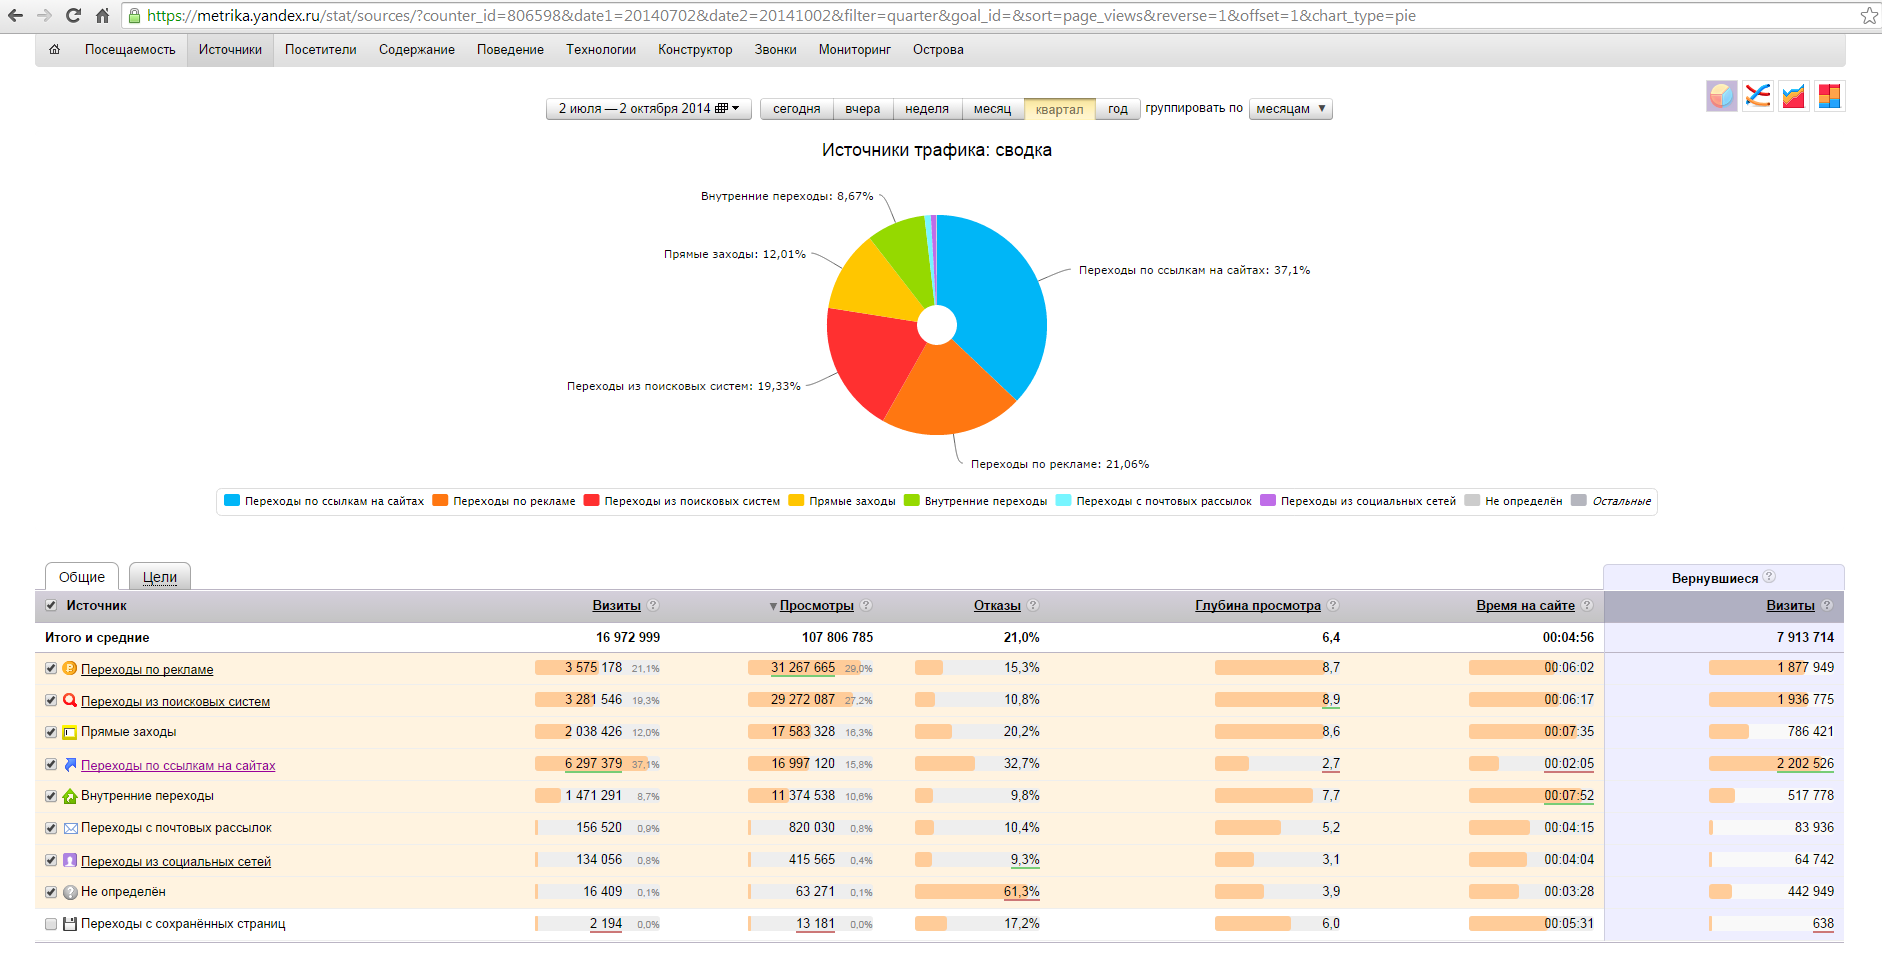This screenshot has height=958, width=1882.
Task: Set period to месяц
Action: (992, 108)
